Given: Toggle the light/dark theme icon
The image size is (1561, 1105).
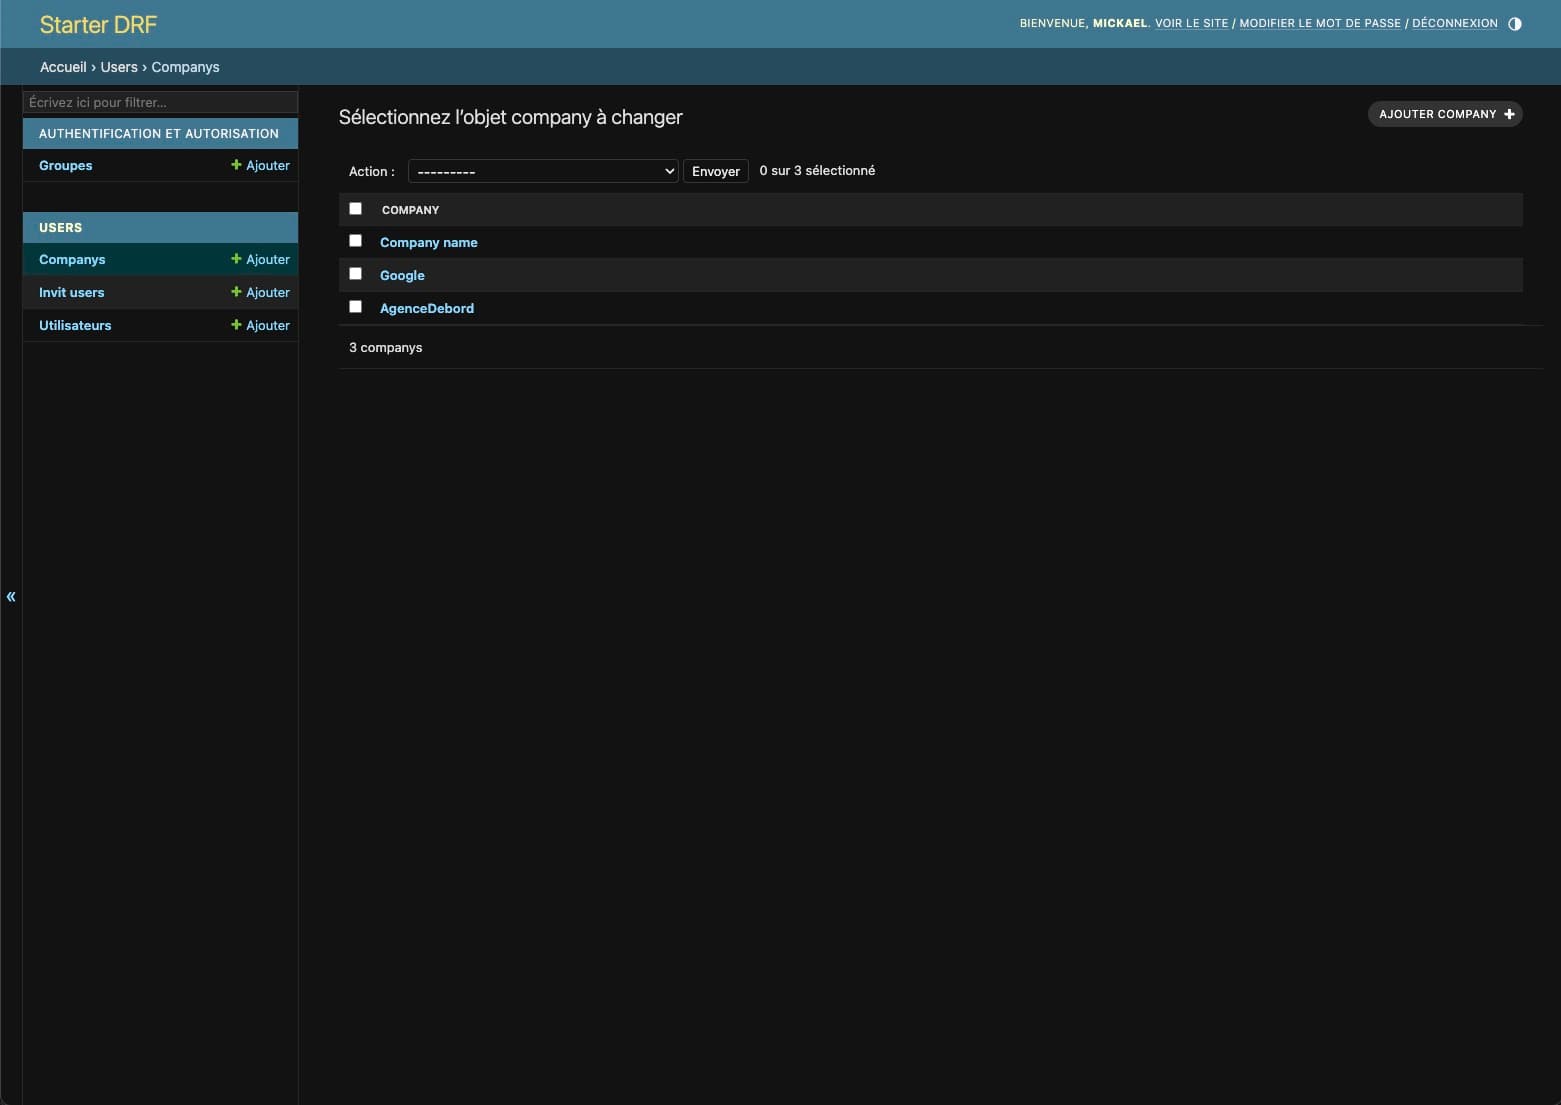Looking at the screenshot, I should 1514,24.
